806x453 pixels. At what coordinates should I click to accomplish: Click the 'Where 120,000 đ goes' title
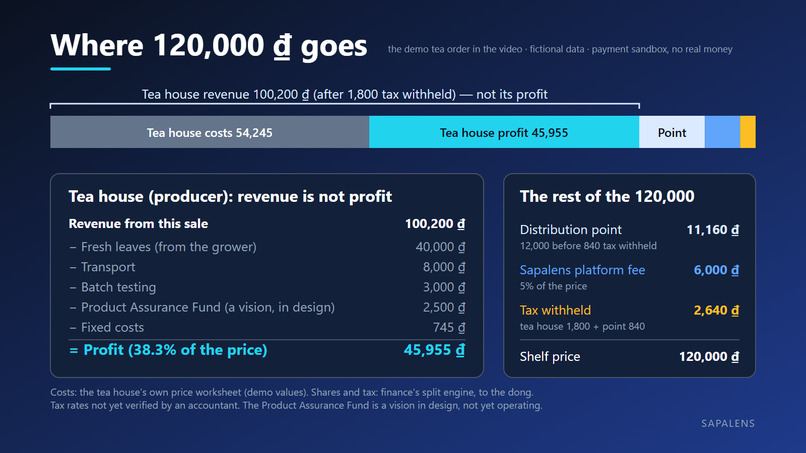click(x=209, y=46)
